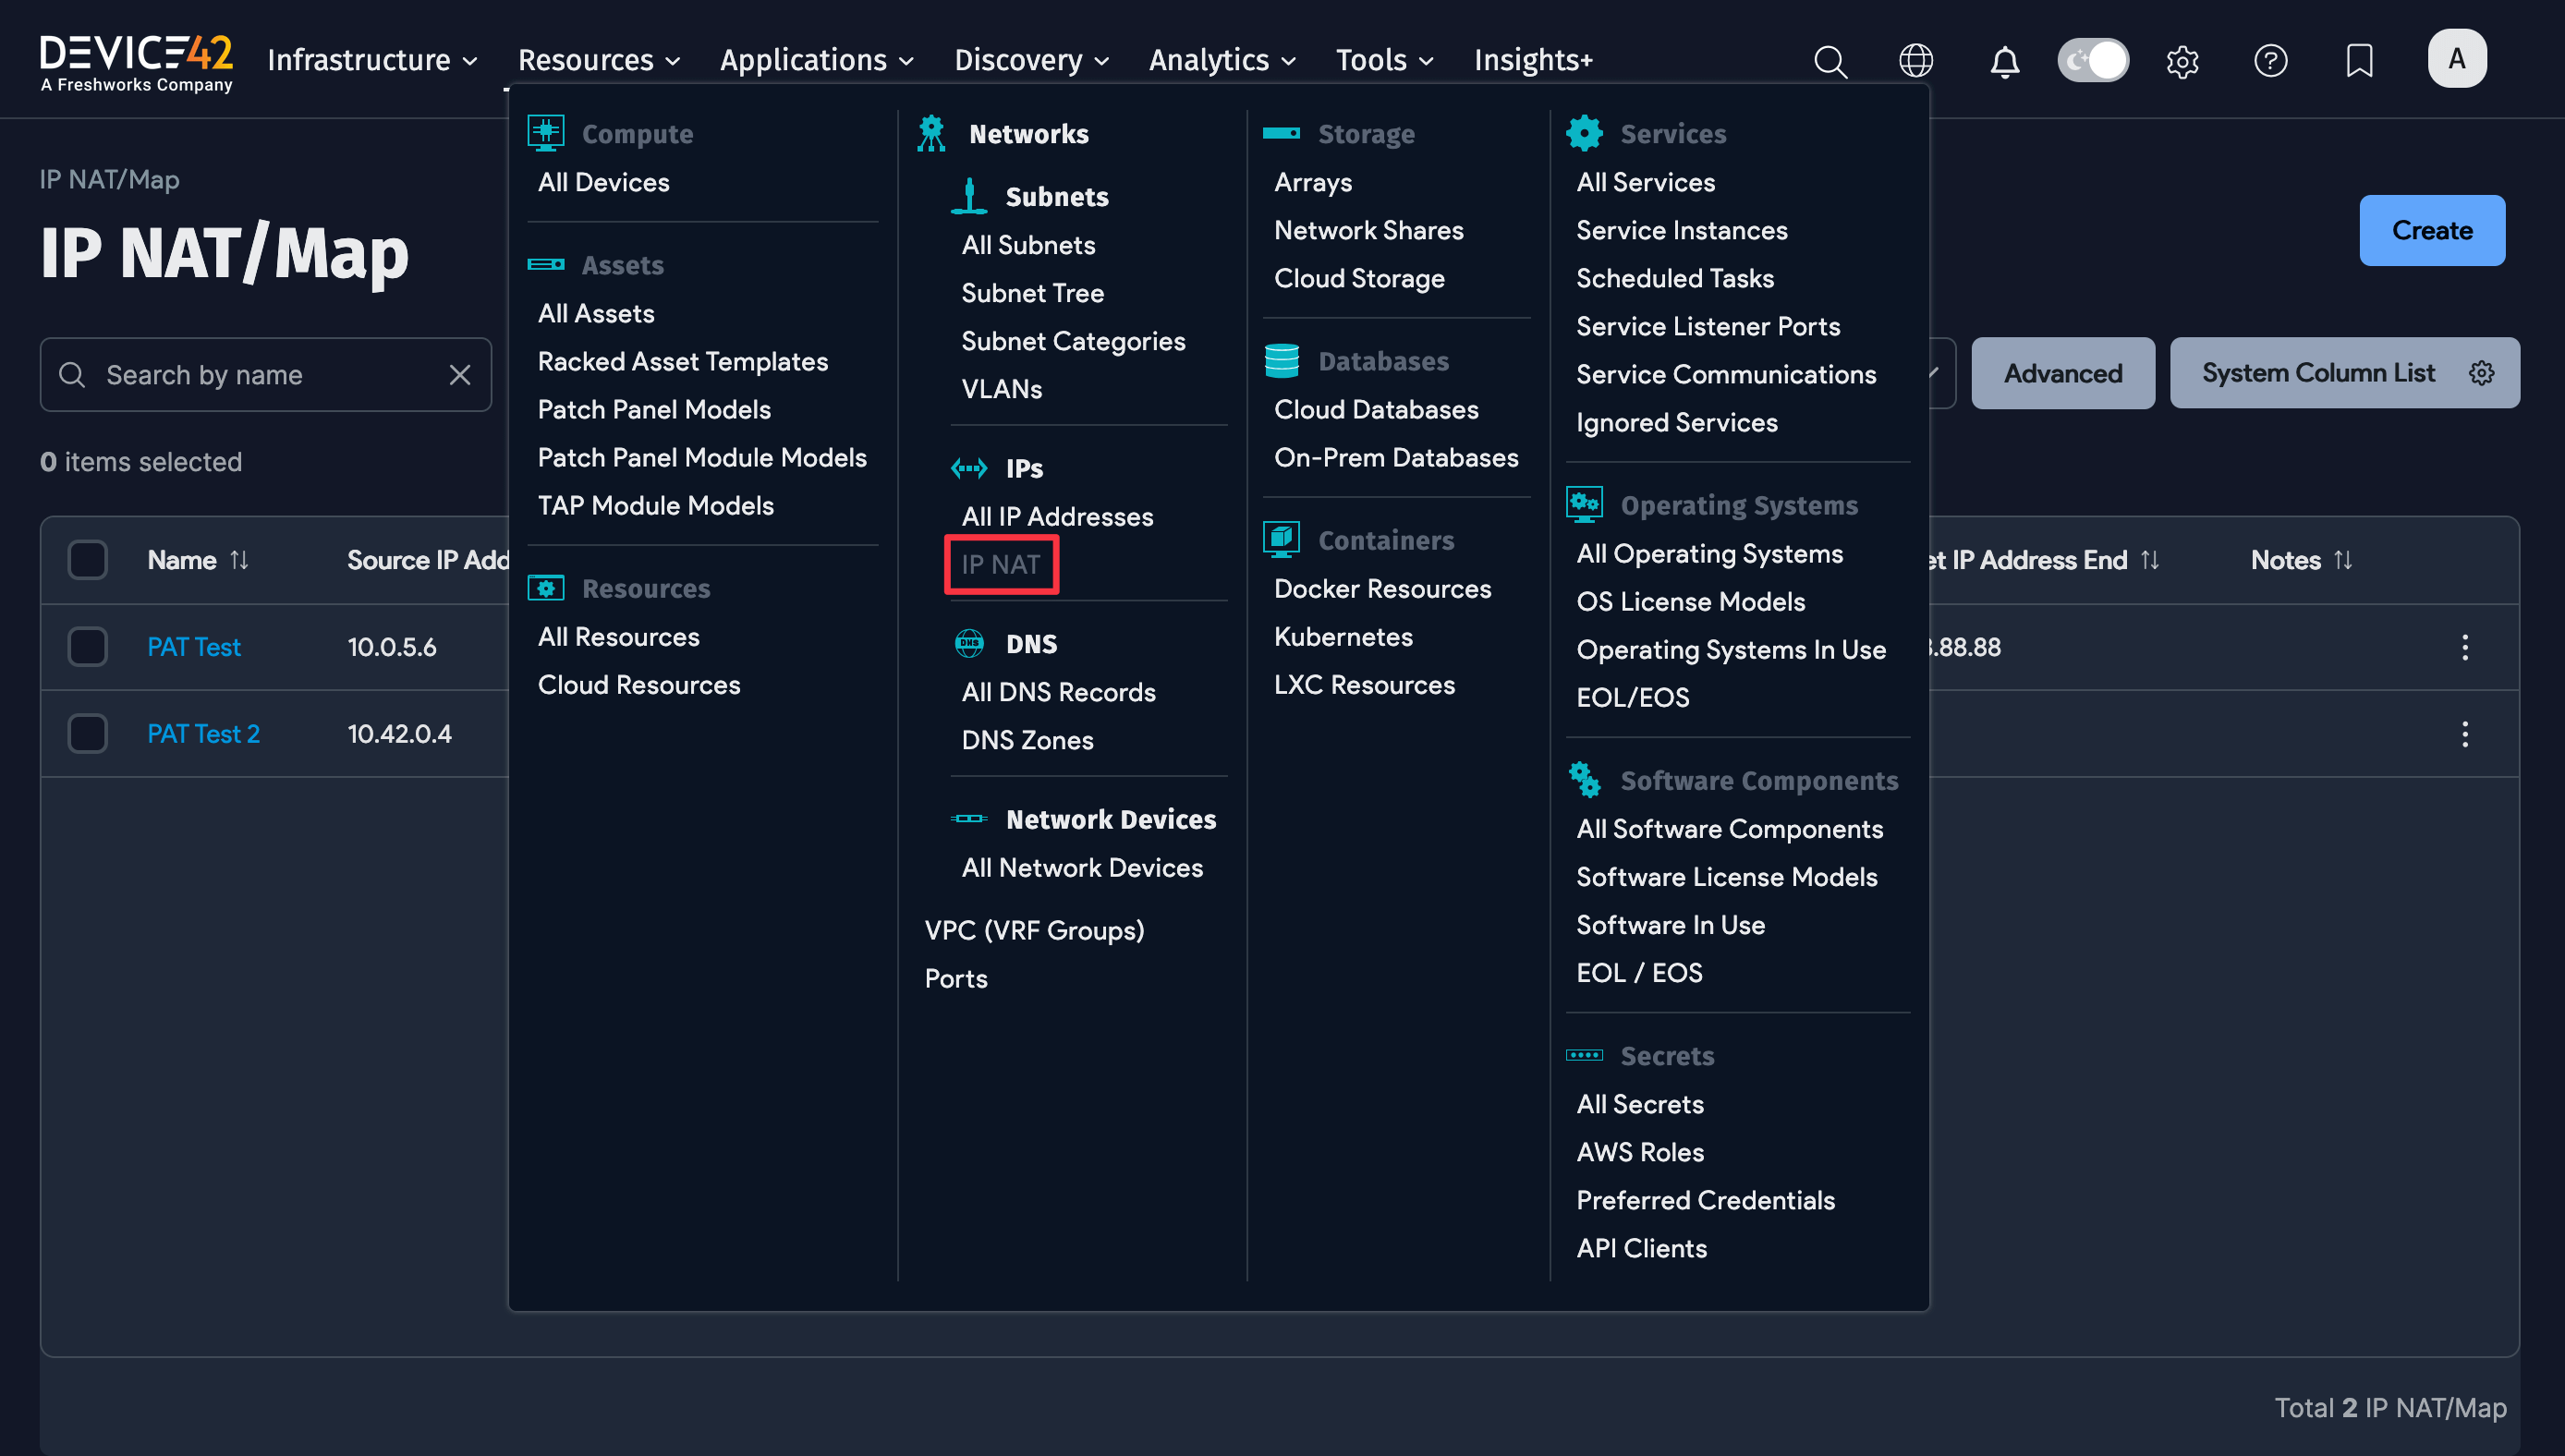Click inside the Search by name field

(x=250, y=374)
